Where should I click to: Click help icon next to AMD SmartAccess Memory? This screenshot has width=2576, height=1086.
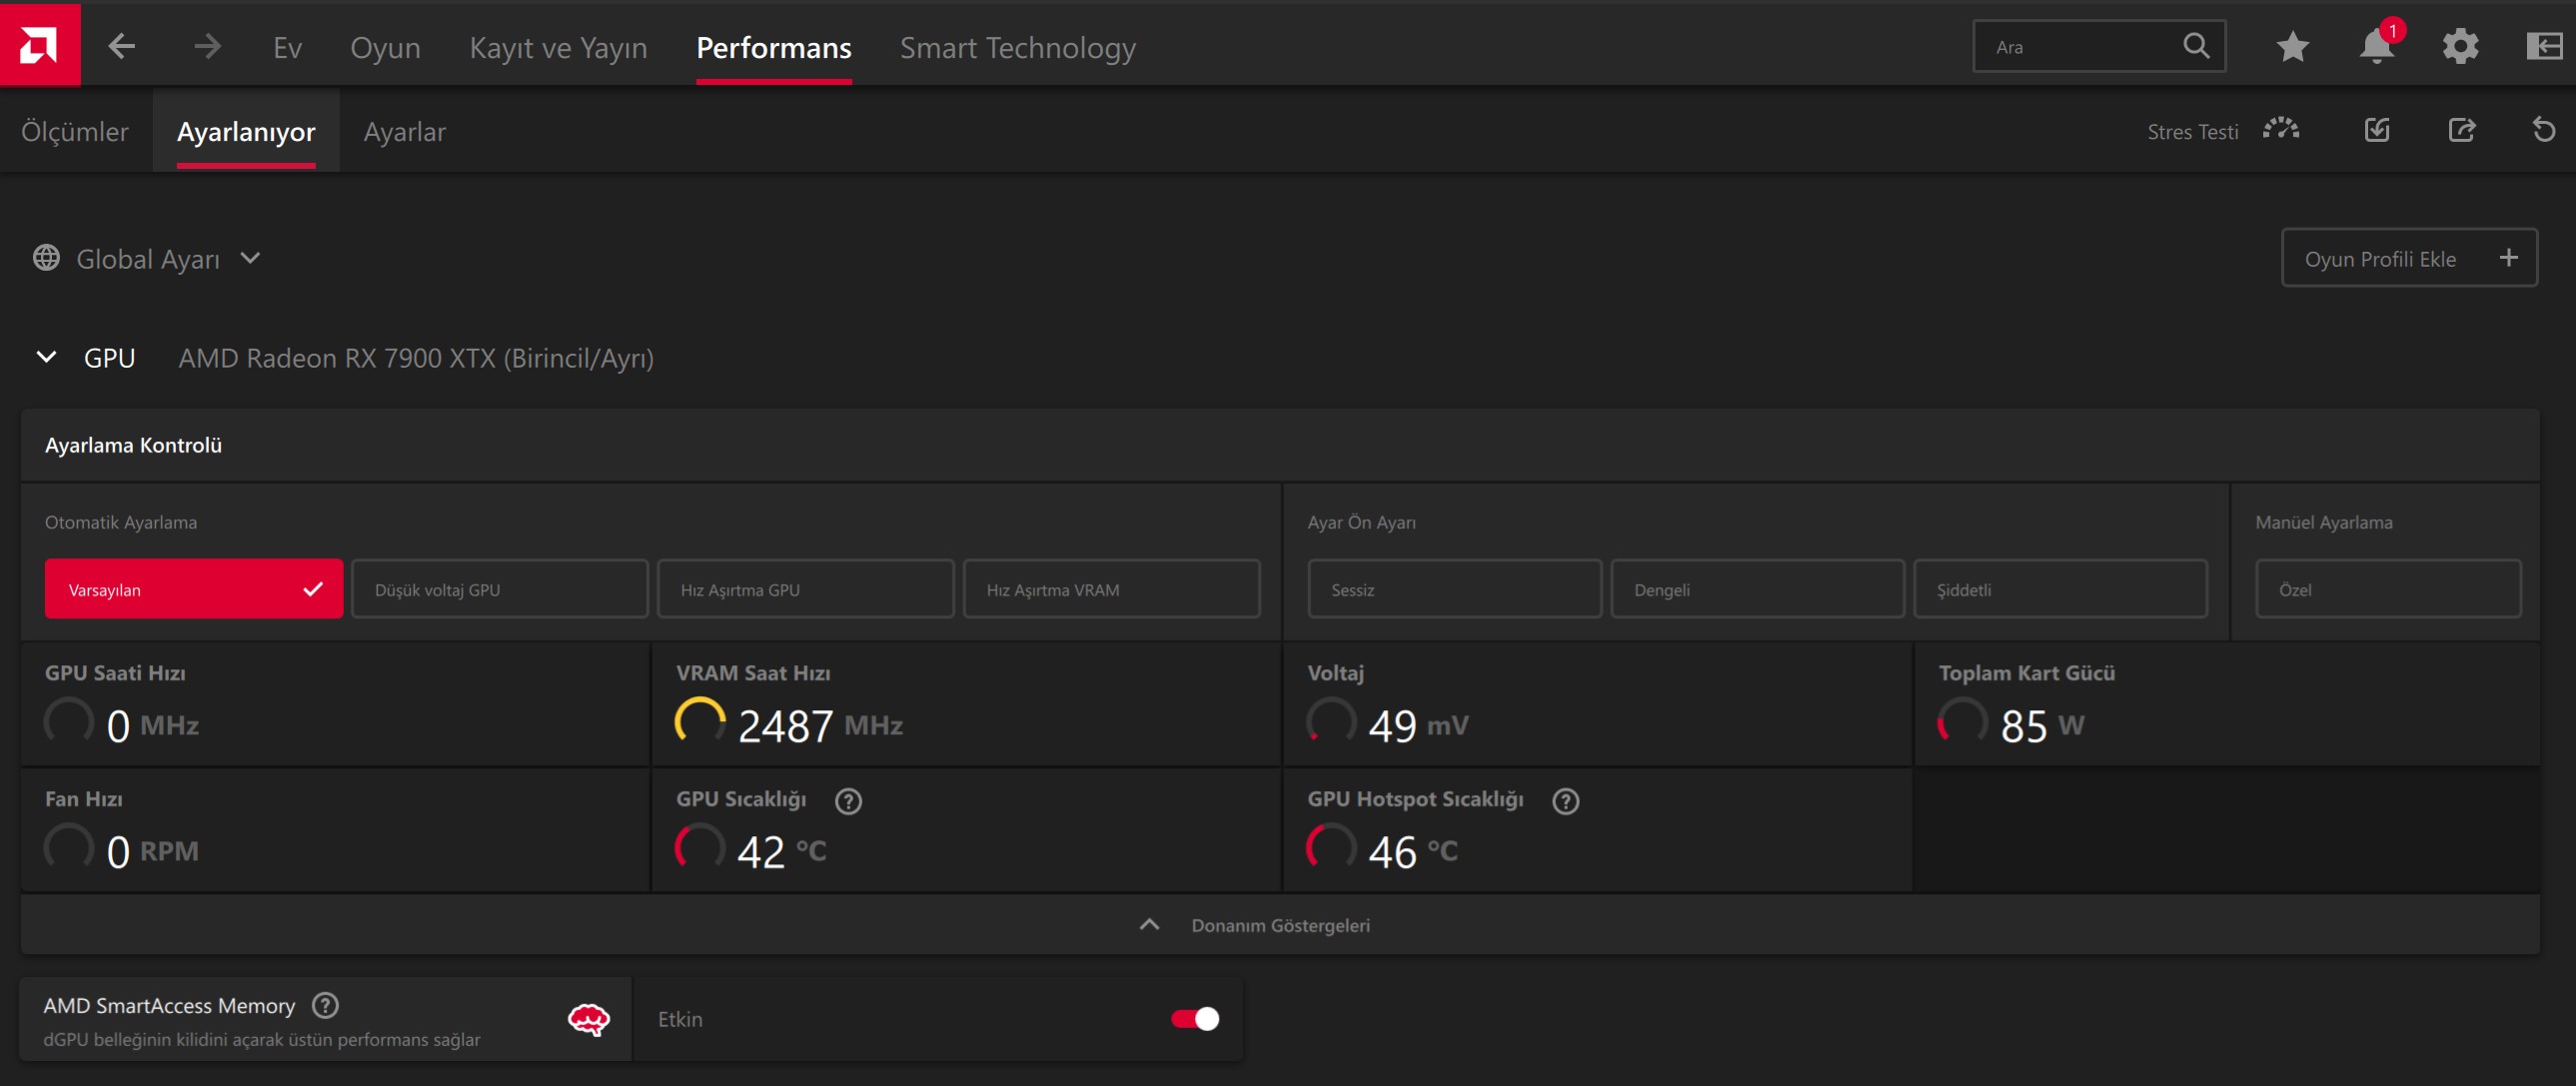click(325, 1005)
